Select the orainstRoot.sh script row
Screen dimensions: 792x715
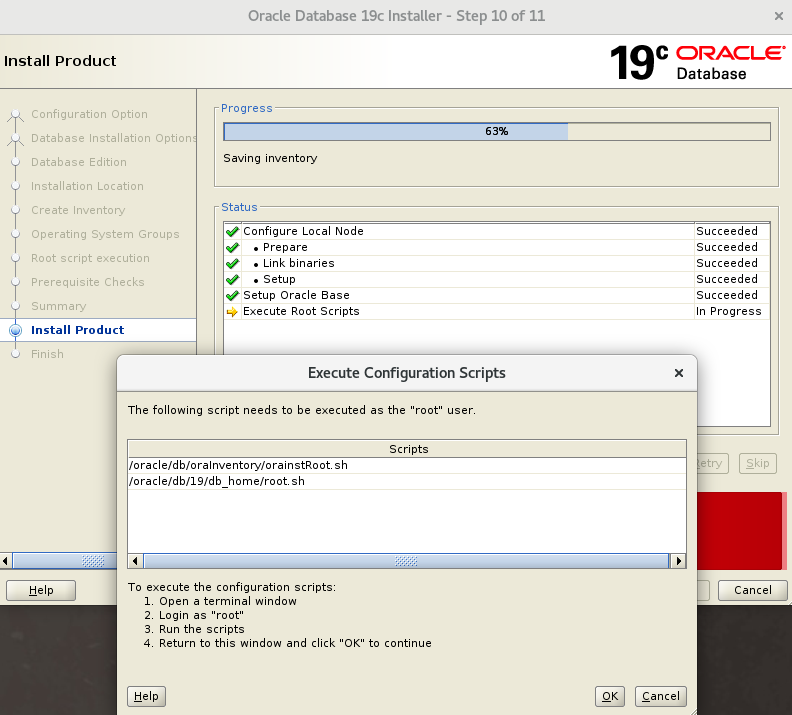click(x=407, y=465)
